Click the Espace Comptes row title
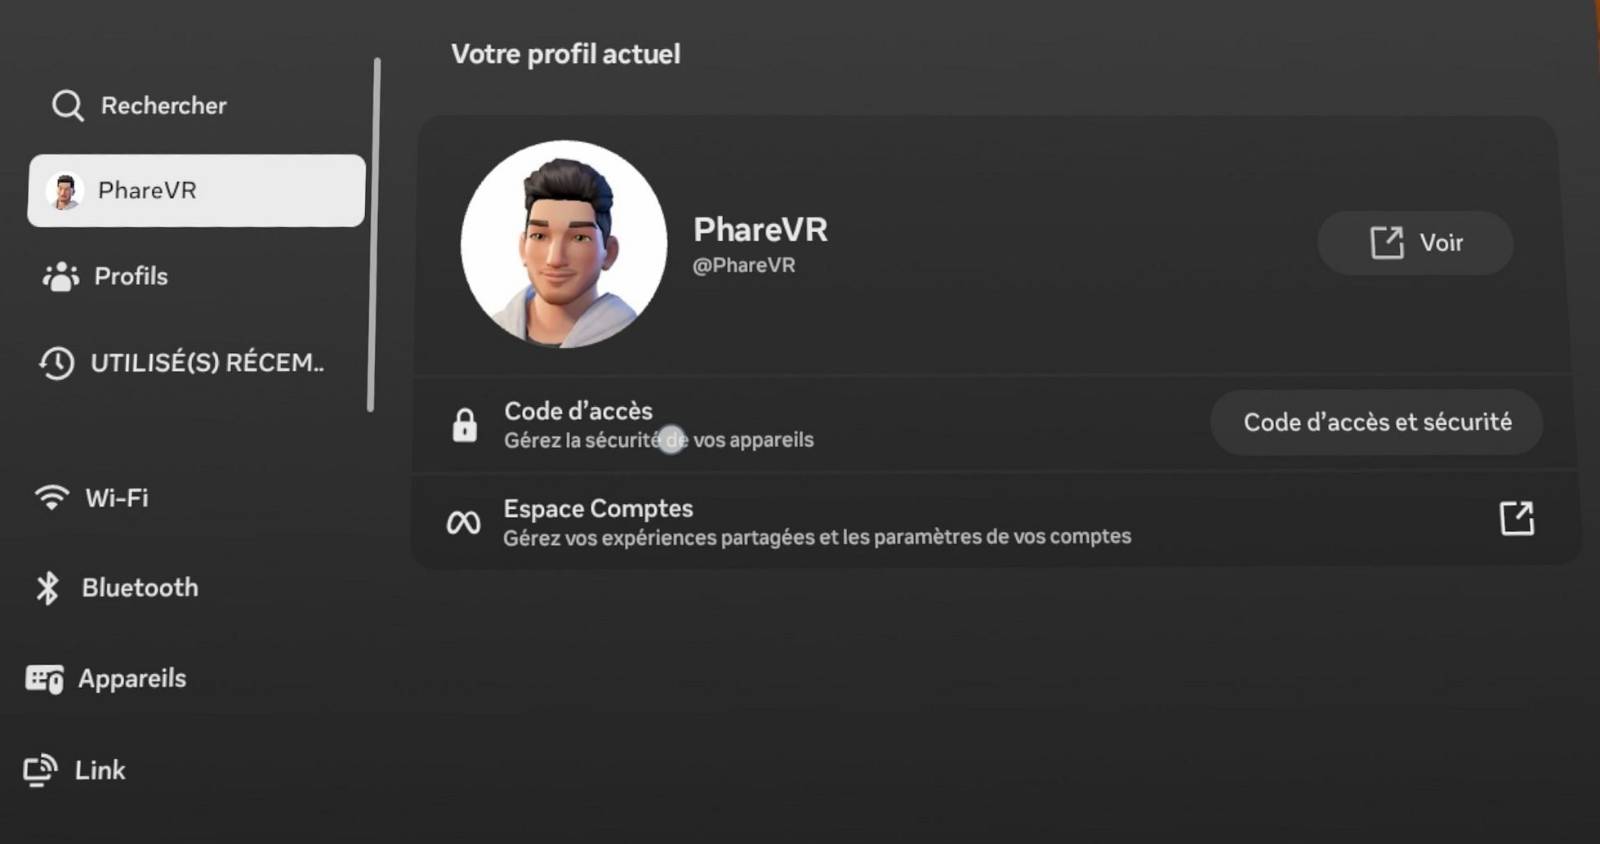Image resolution: width=1600 pixels, height=844 pixels. tap(598, 509)
